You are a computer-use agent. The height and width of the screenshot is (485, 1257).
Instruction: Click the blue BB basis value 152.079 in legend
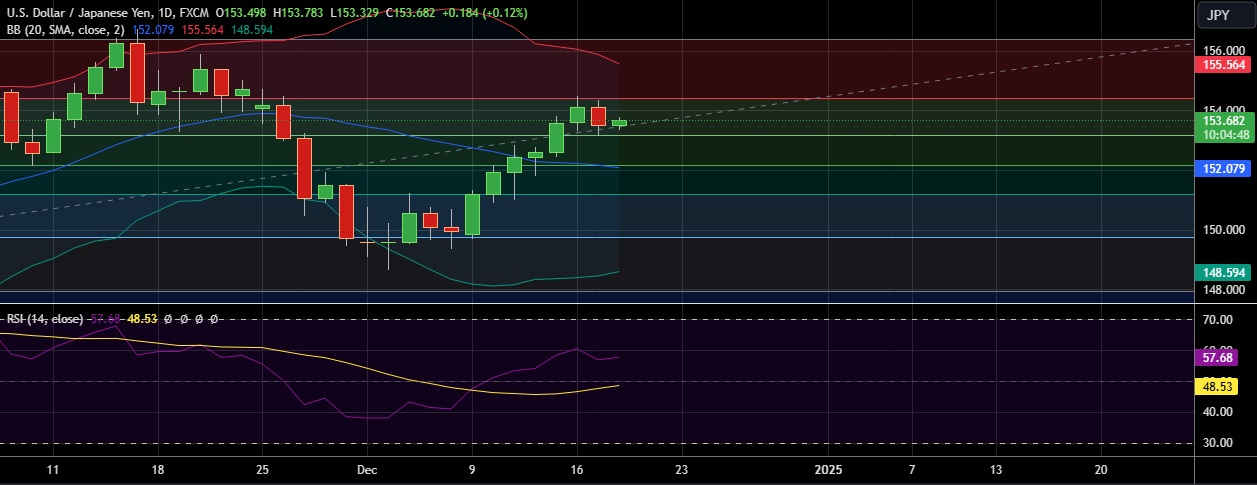click(153, 31)
